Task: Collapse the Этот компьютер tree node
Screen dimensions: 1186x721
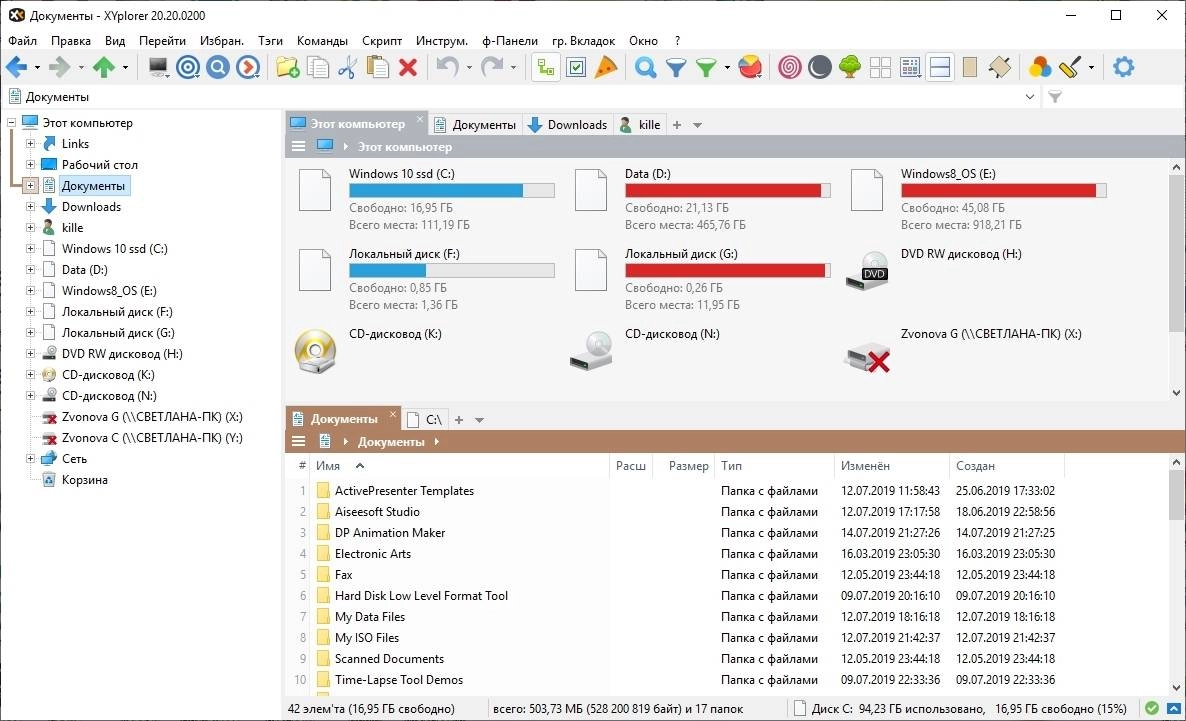Action: click(x=11, y=123)
